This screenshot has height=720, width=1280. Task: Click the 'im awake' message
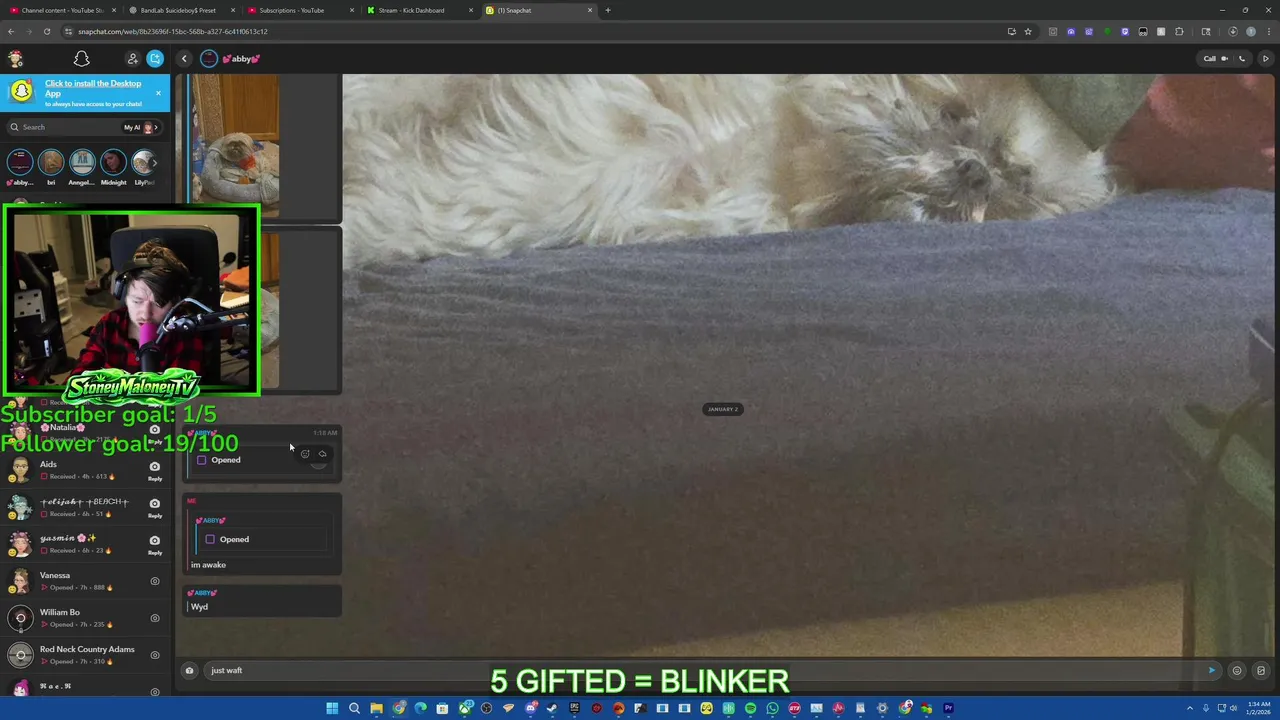click(x=208, y=565)
